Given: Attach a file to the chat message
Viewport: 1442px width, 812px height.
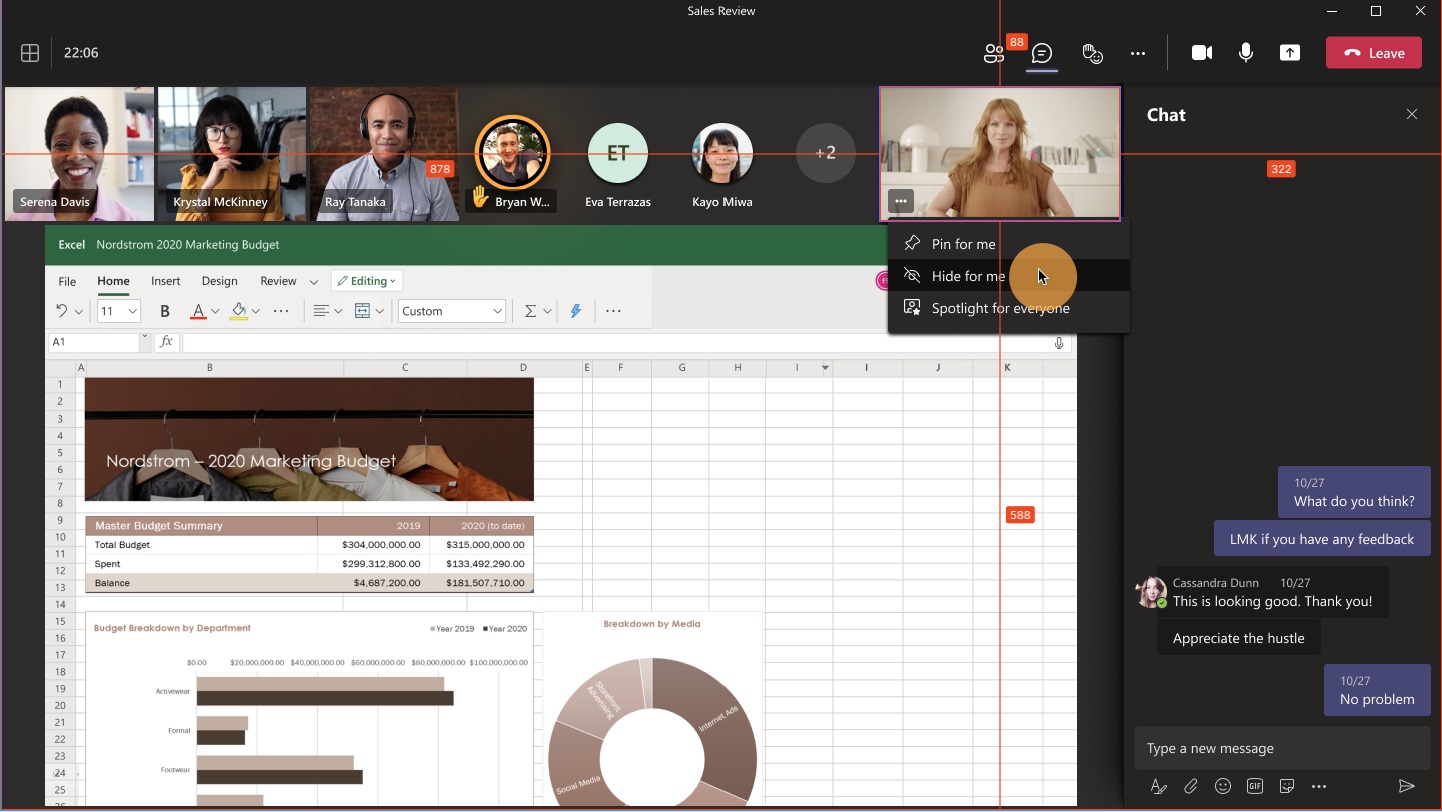Looking at the screenshot, I should tap(1190, 786).
